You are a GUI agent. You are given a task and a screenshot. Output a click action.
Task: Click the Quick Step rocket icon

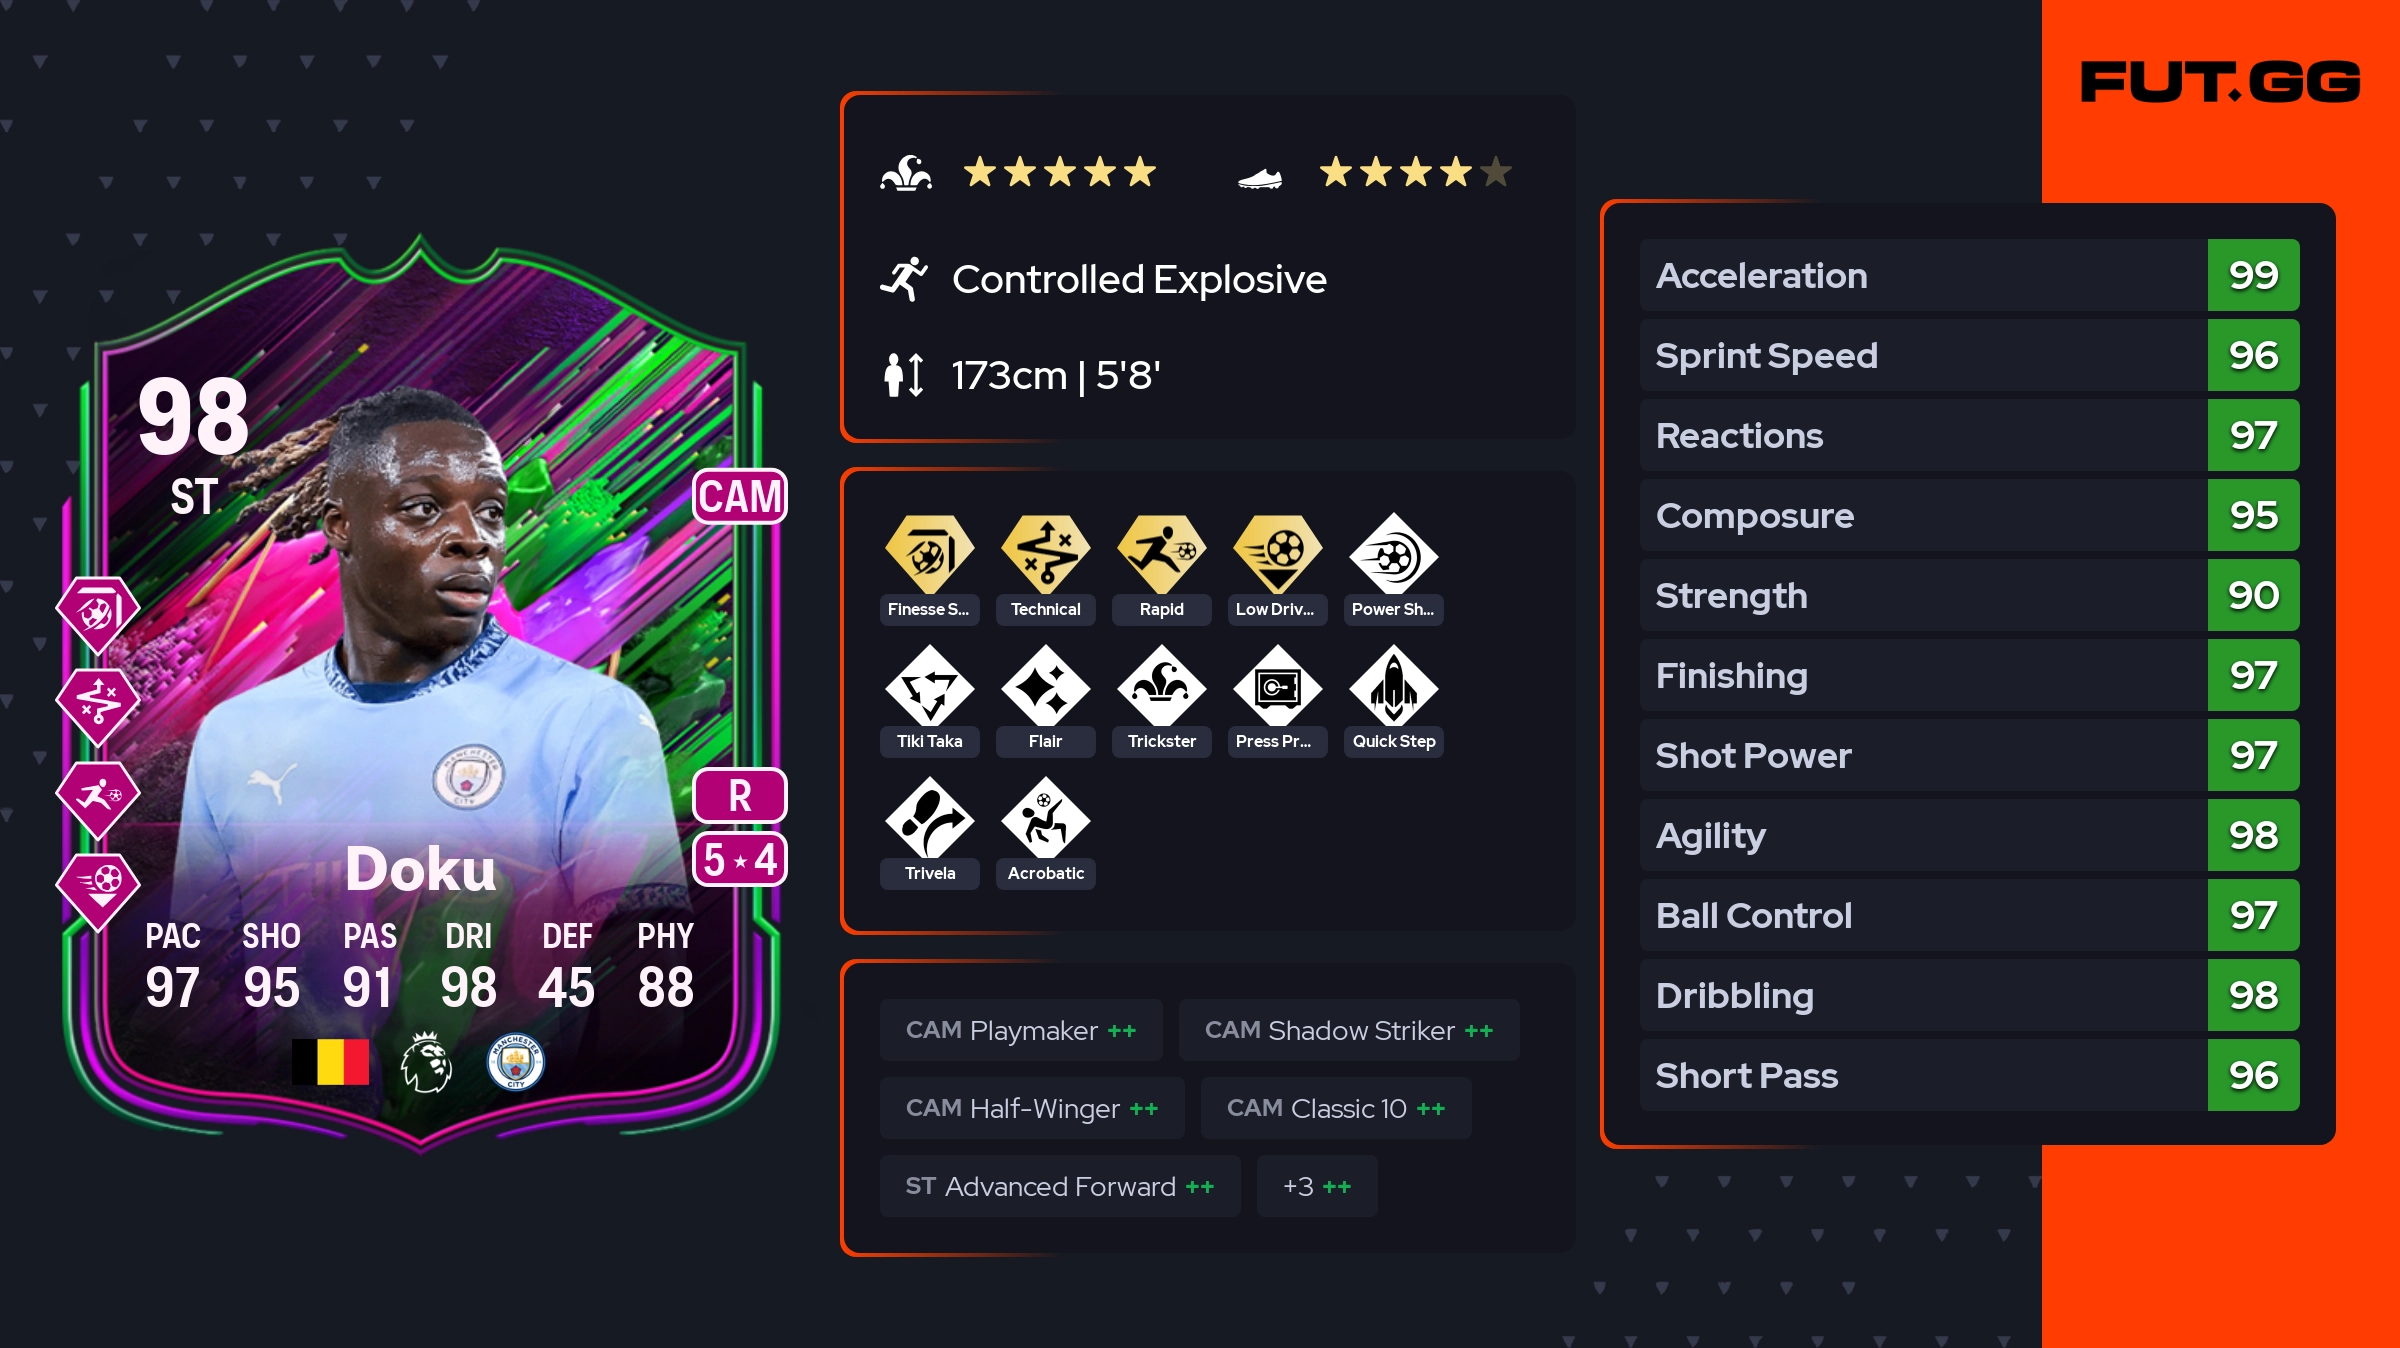point(1393,685)
